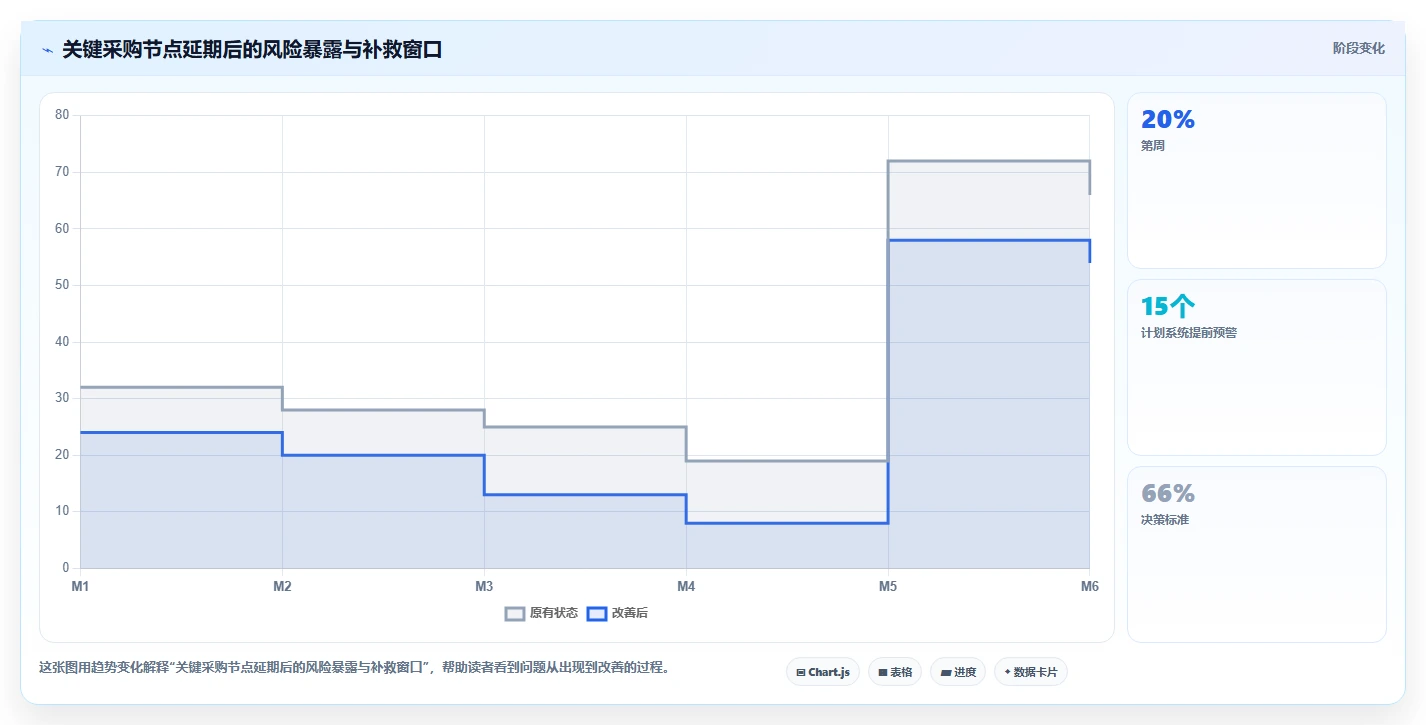Click the 30 y-axis value
This screenshot has width=1426, height=725.
click(x=62, y=398)
